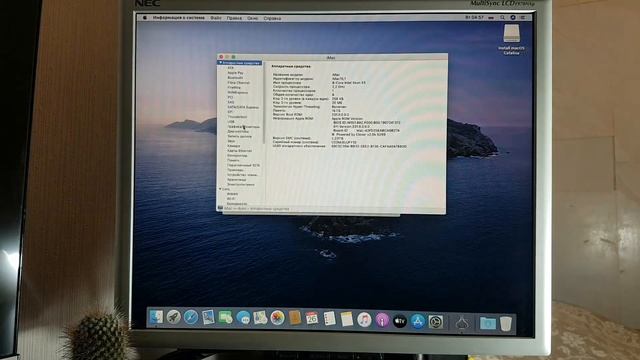Open the Файл menu
The width and height of the screenshot is (640, 360).
coord(216,18)
